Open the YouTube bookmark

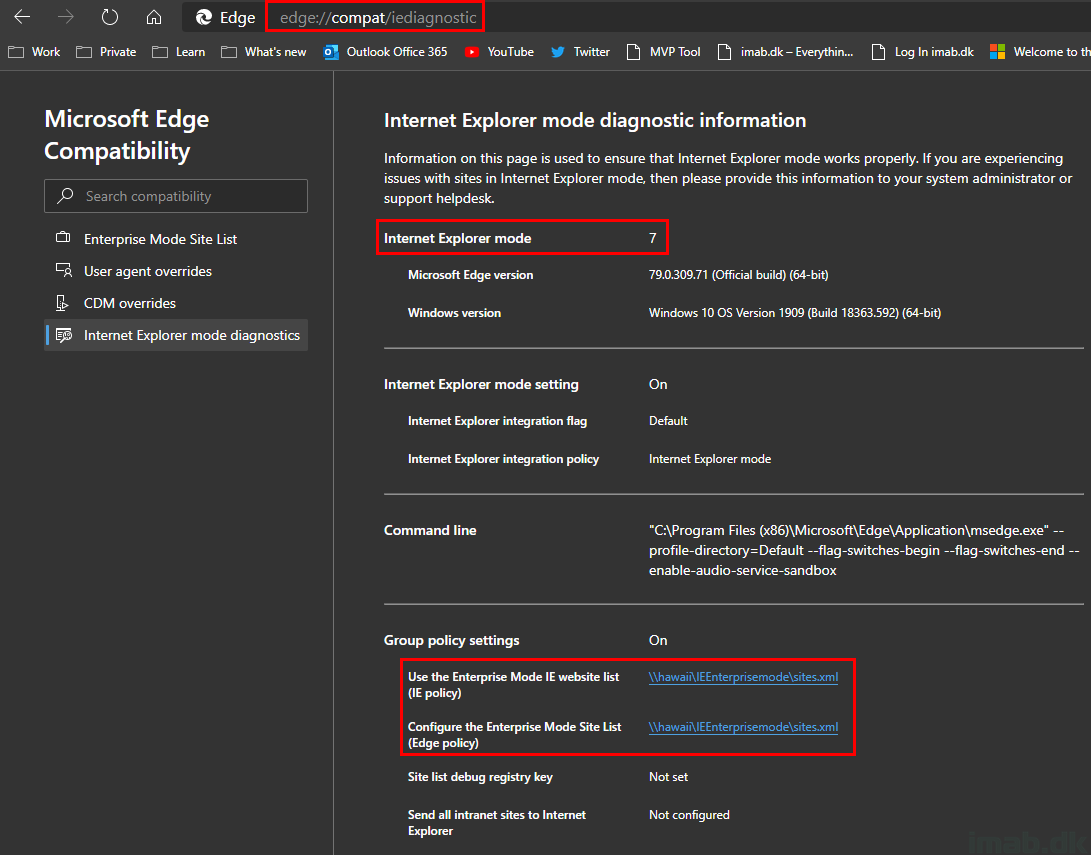(500, 52)
